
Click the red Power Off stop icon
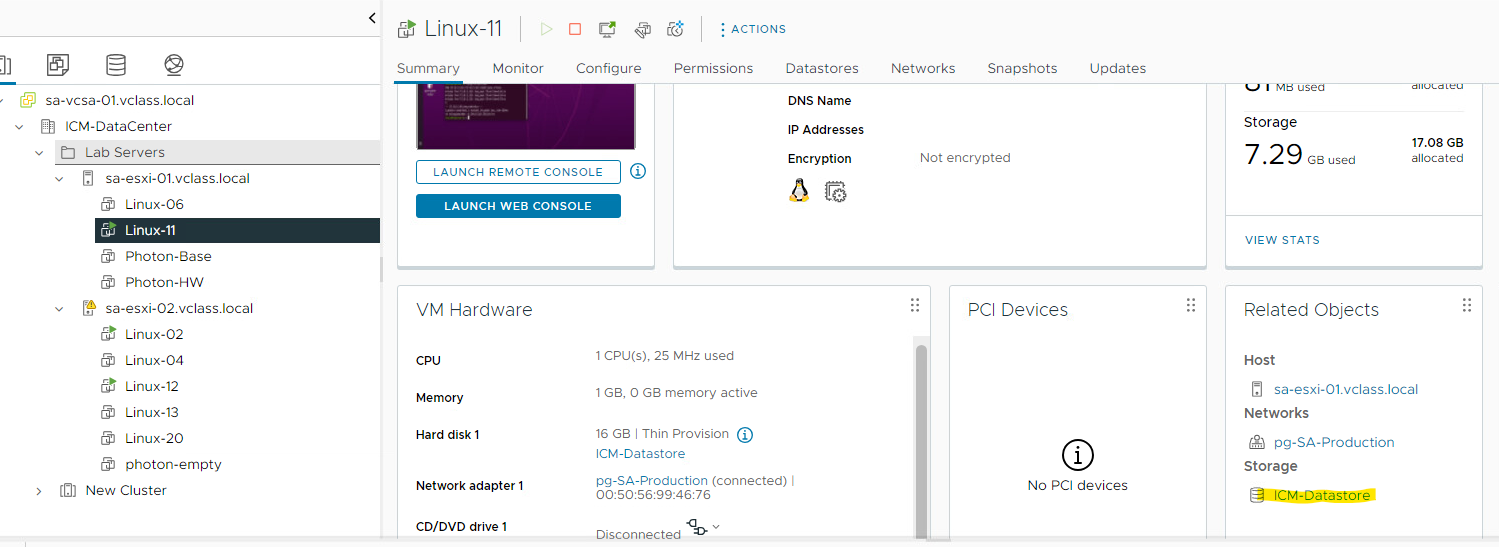[575, 29]
